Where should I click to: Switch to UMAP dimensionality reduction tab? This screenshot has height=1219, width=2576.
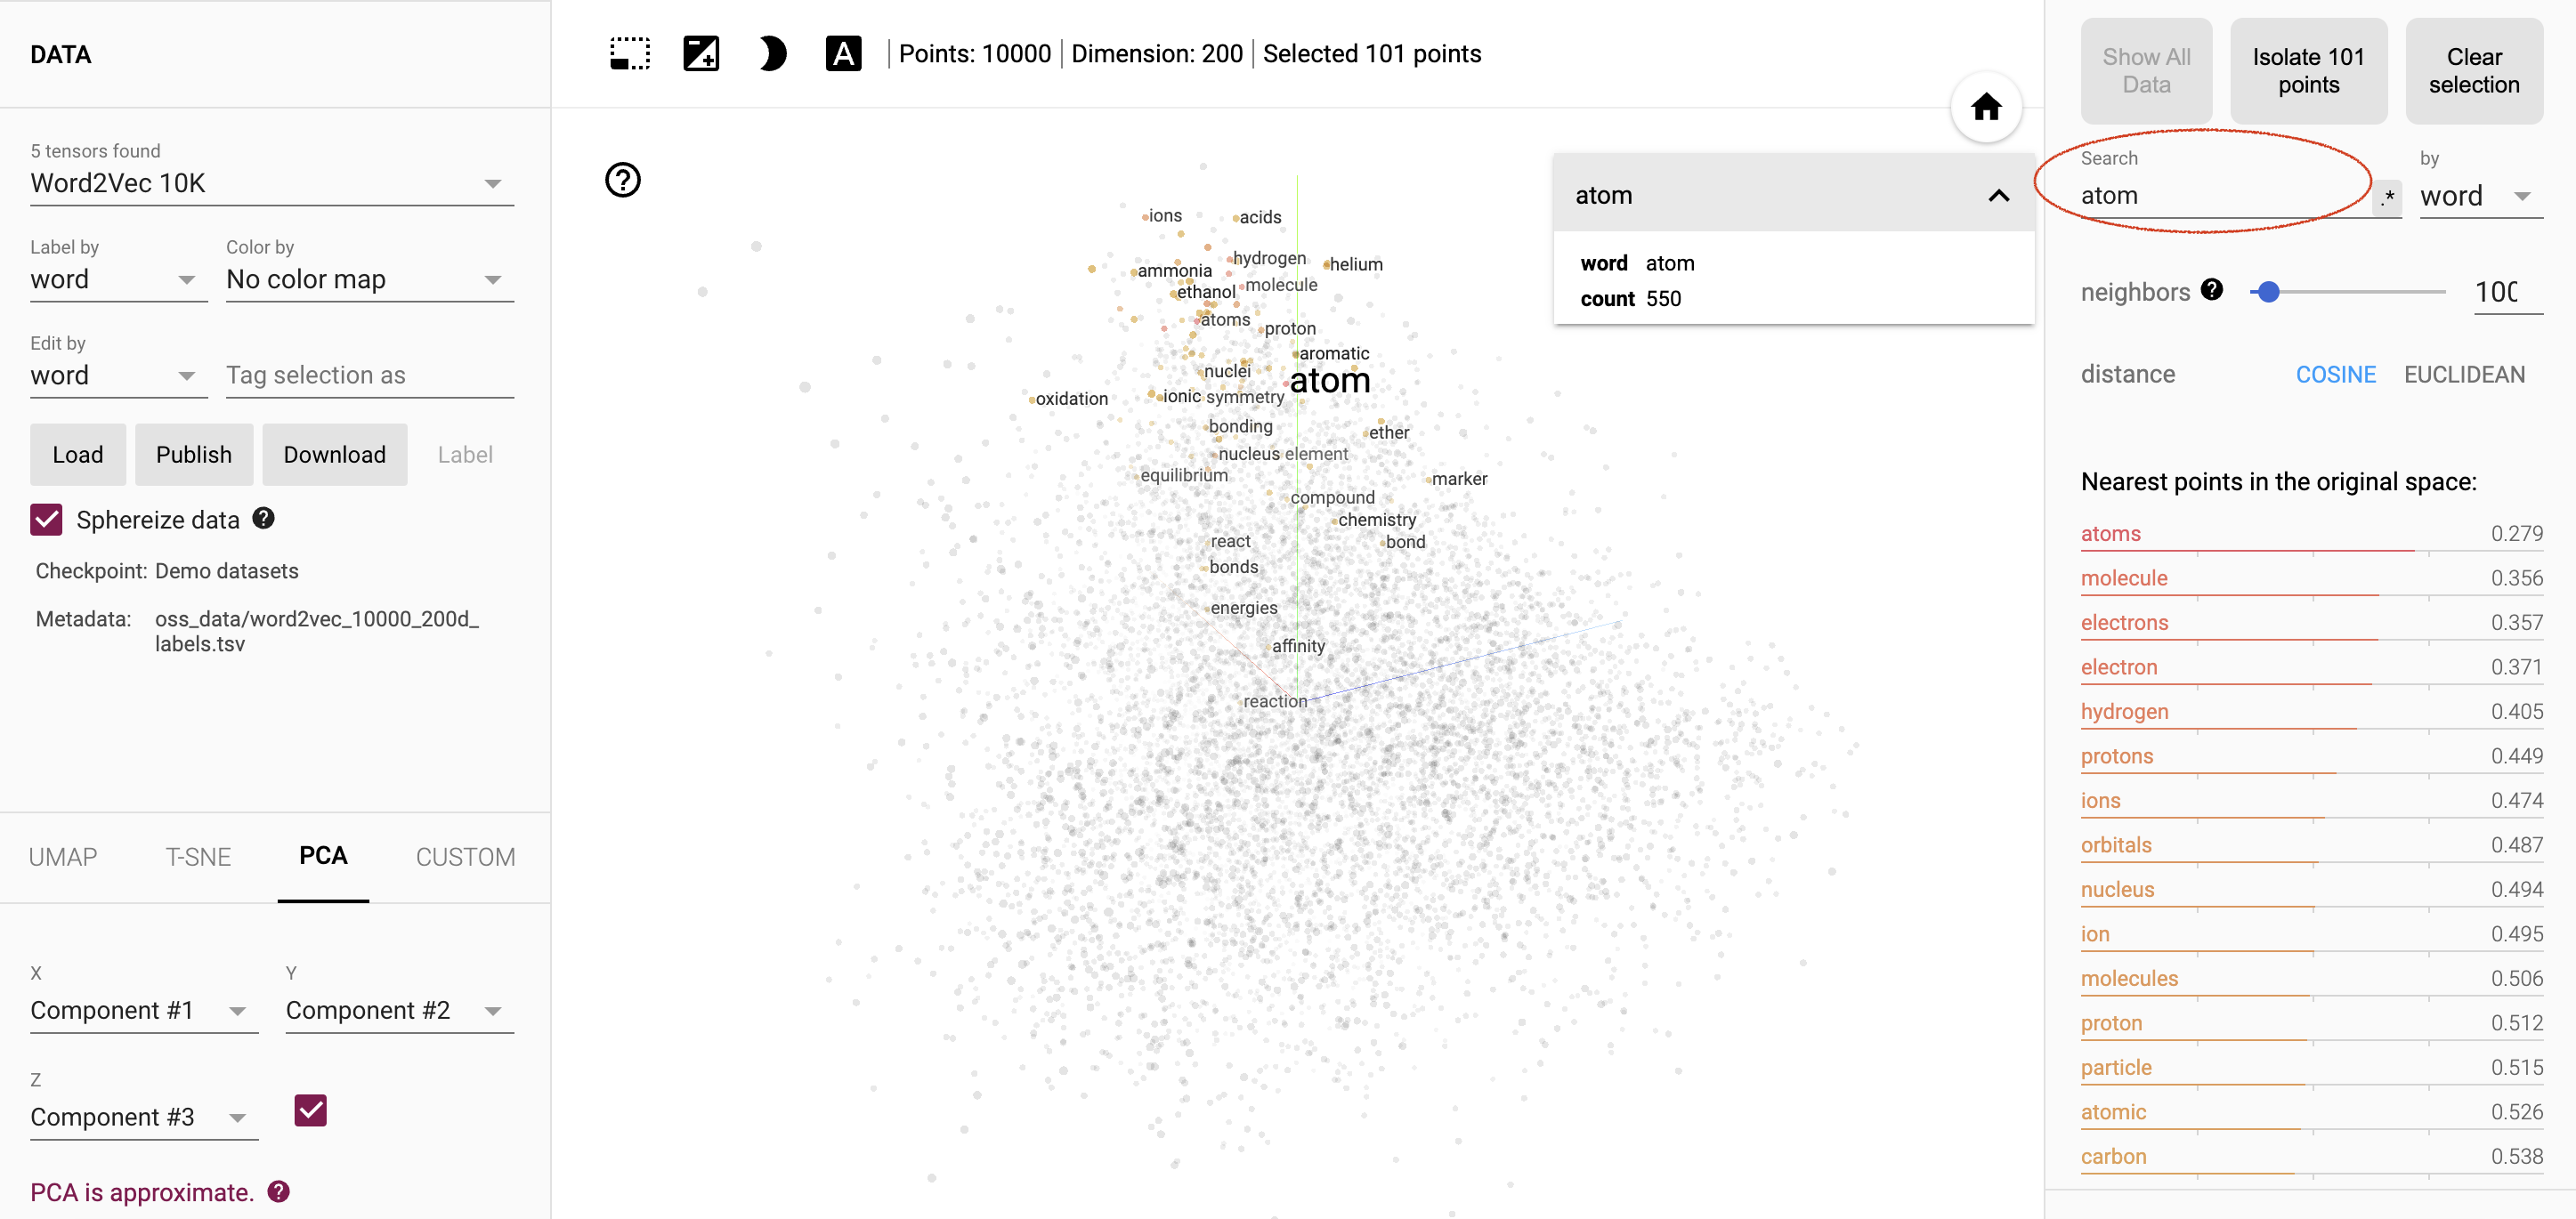pos(62,856)
